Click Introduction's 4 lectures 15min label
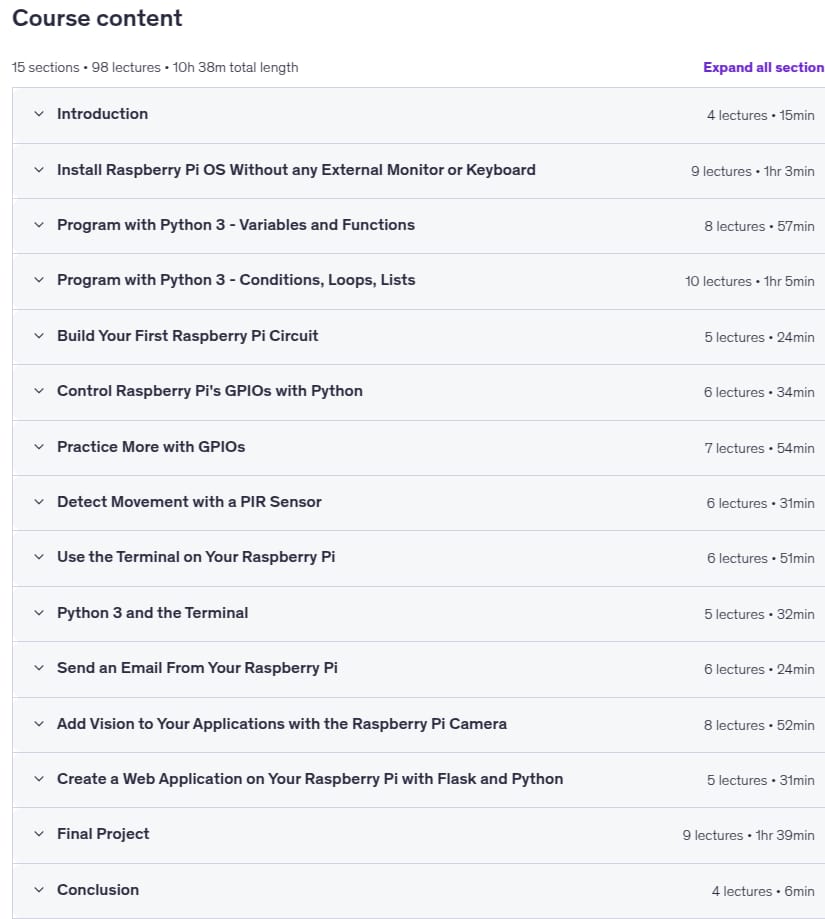Image resolution: width=825 pixels, height=919 pixels. point(761,115)
